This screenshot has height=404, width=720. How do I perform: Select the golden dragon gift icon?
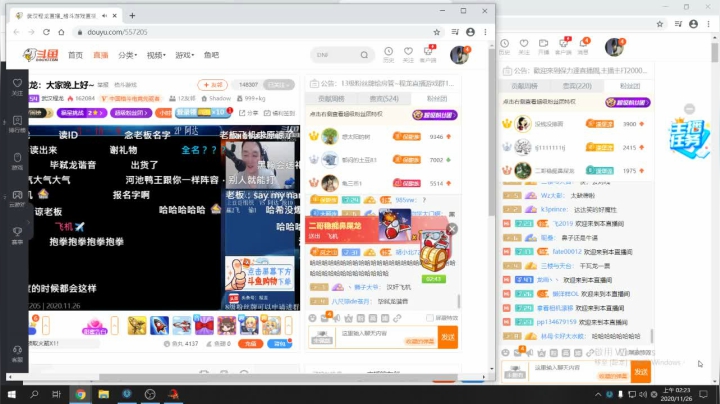click(x=137, y=325)
